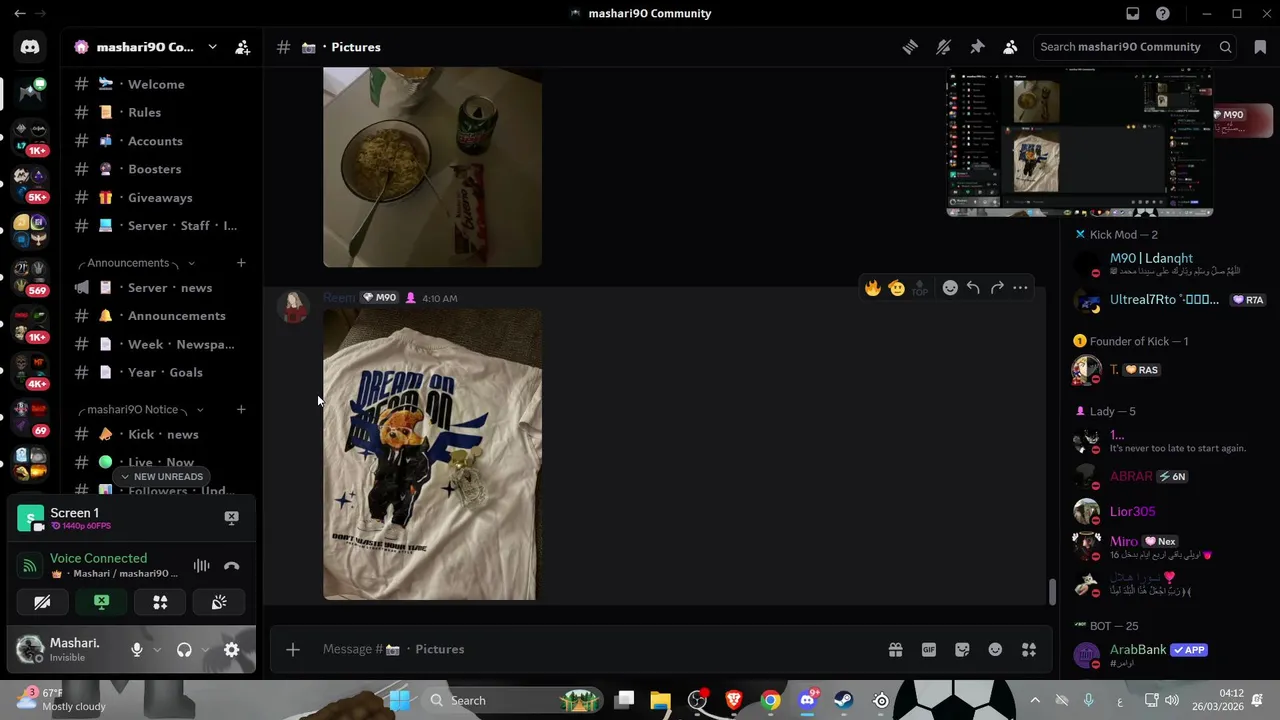Open the gift Nitro icon
Screen dimensions: 1280x720
896,650
